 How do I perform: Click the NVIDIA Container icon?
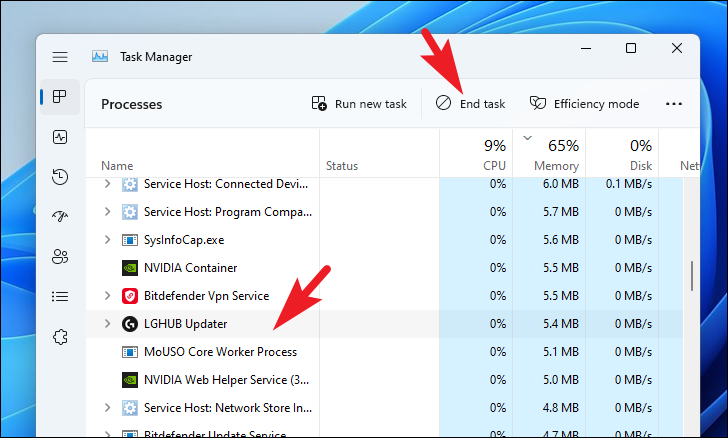130,268
